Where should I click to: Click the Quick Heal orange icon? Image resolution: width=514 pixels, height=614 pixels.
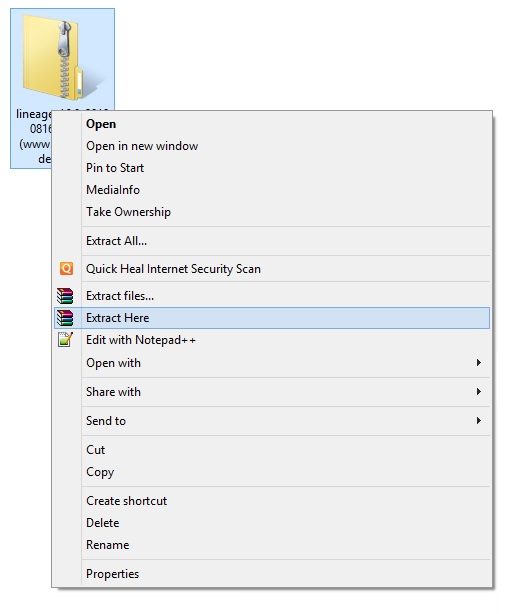click(x=66, y=269)
